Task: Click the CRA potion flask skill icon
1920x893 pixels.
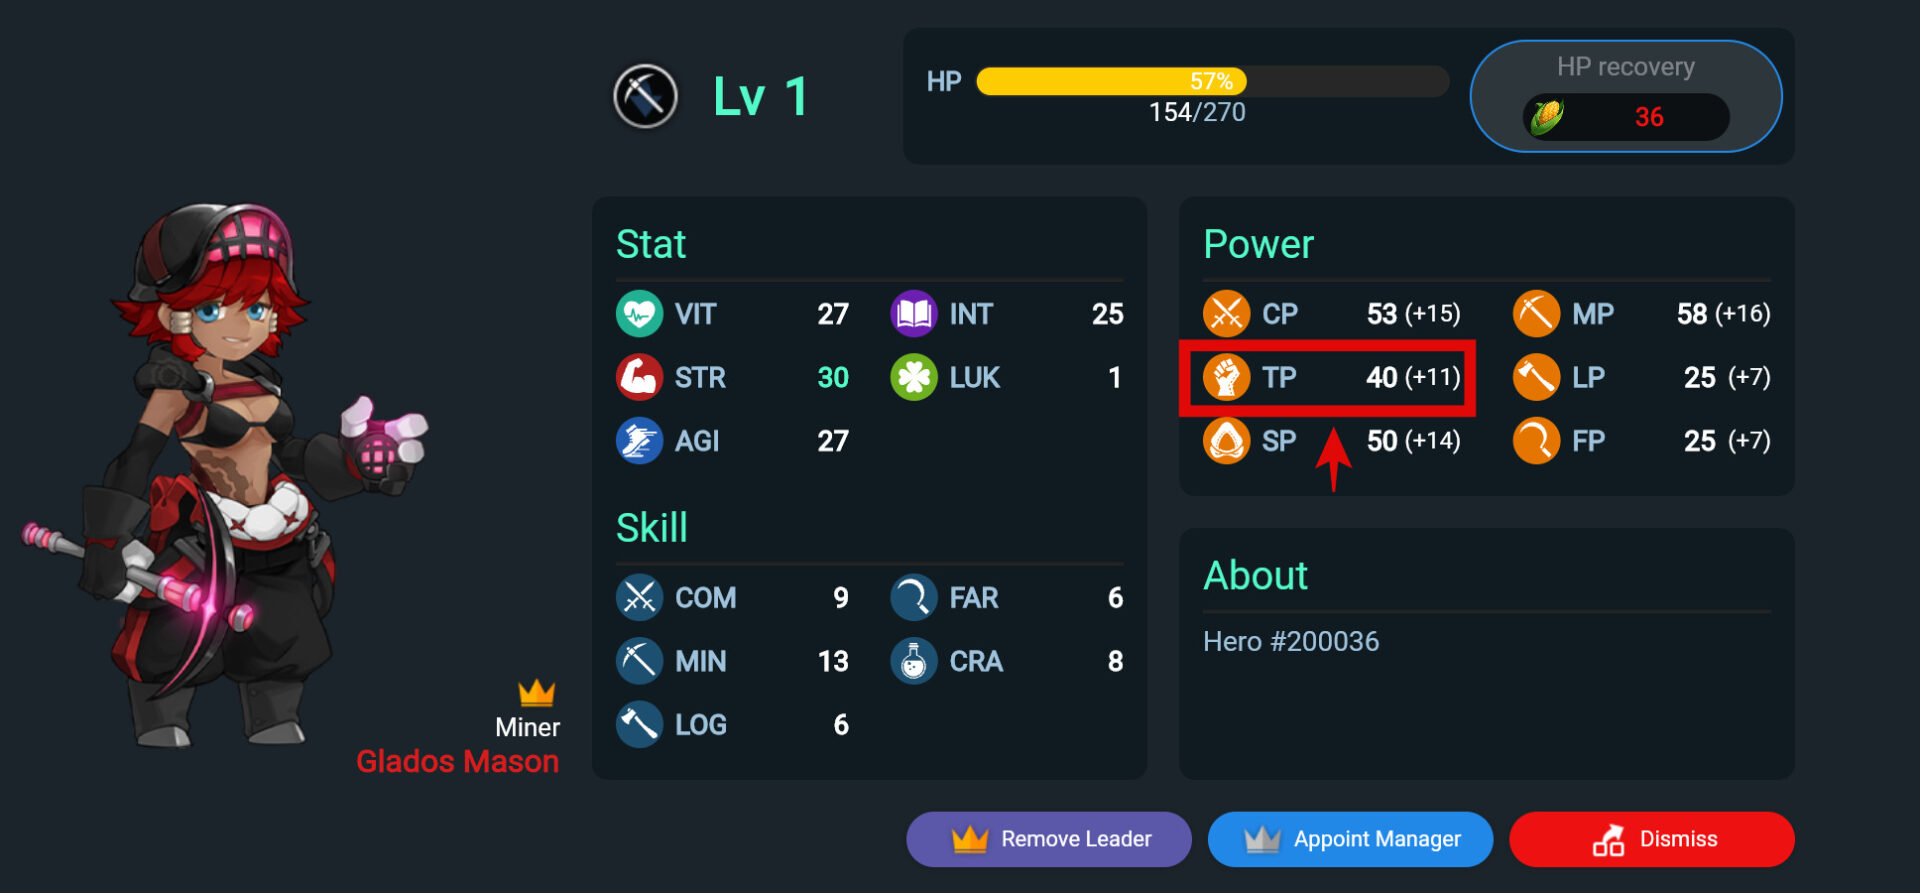Action: click(x=914, y=661)
